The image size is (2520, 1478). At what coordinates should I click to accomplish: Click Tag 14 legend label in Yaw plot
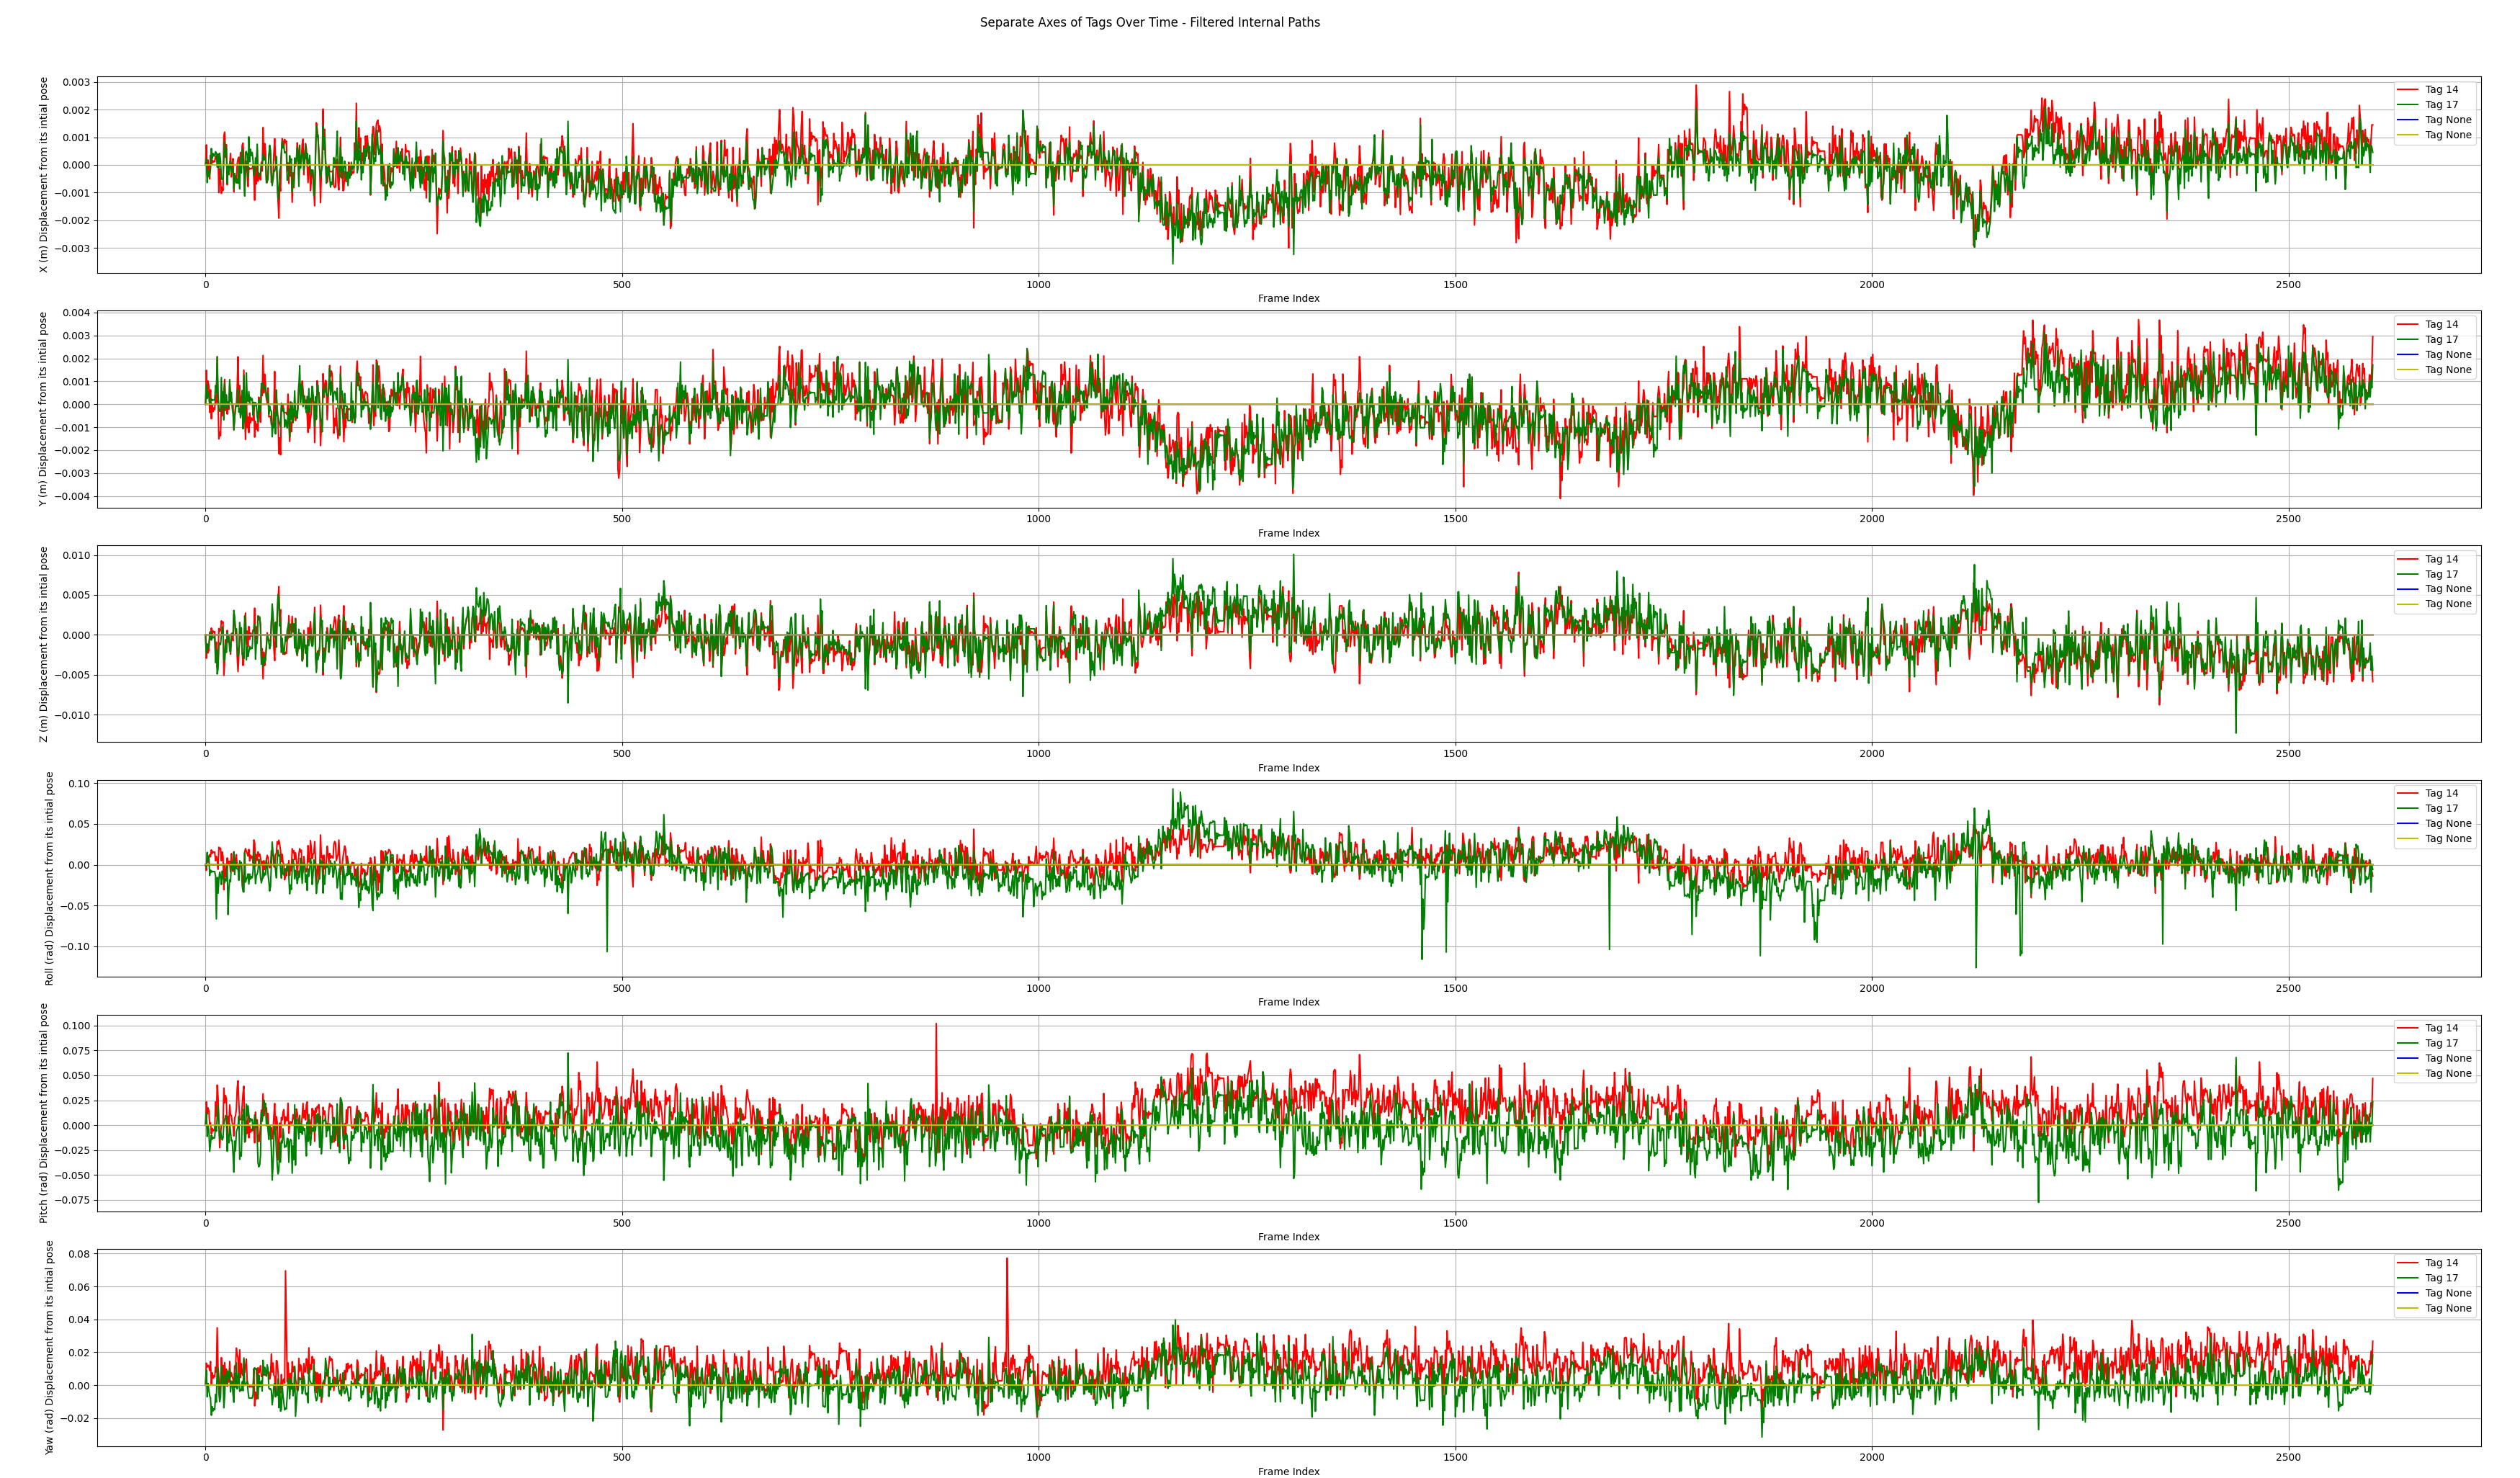[x=2441, y=1263]
